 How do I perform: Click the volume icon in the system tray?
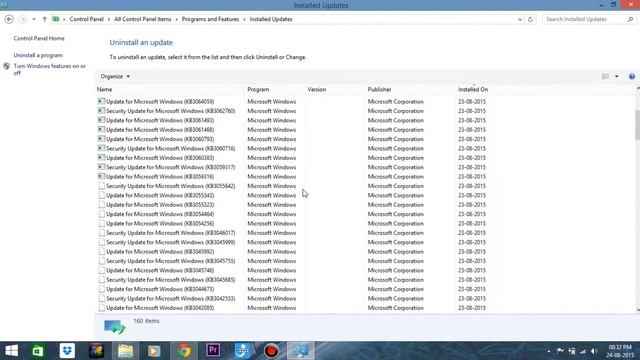(594, 351)
